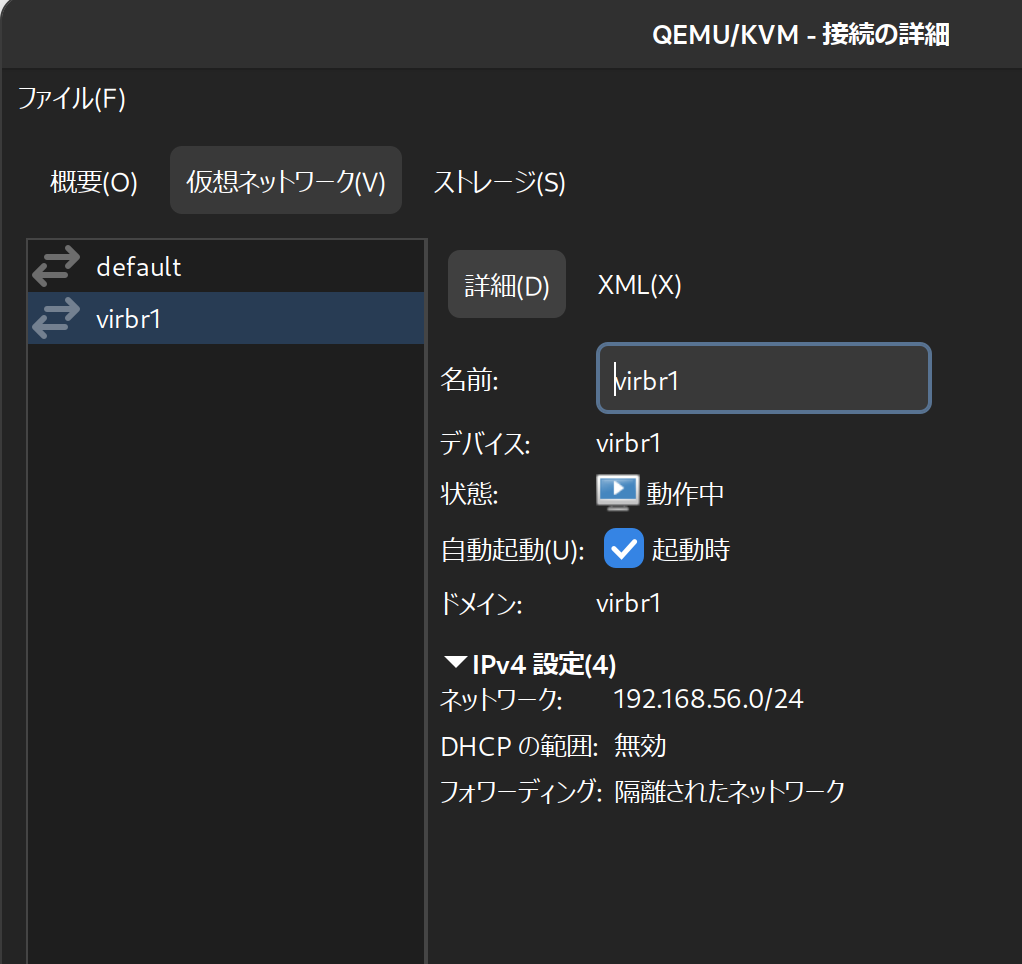The height and width of the screenshot is (964, 1022).
Task: Open the XML(X) view
Action: [x=640, y=284]
